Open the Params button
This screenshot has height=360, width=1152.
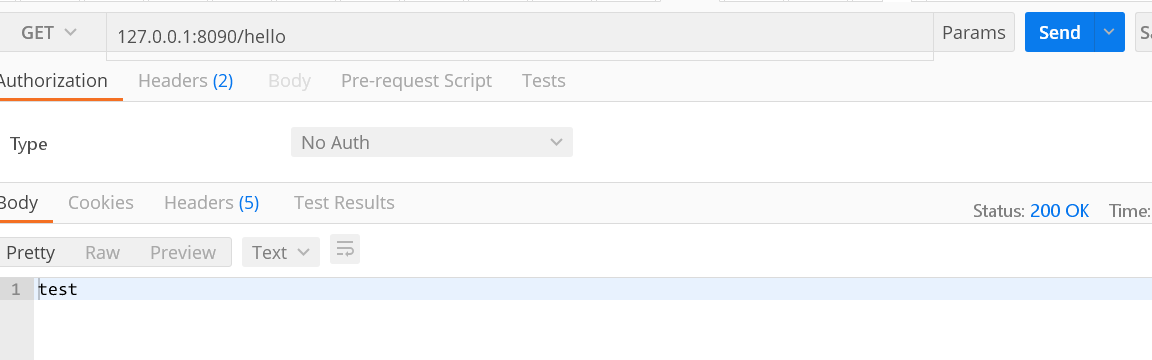click(973, 32)
